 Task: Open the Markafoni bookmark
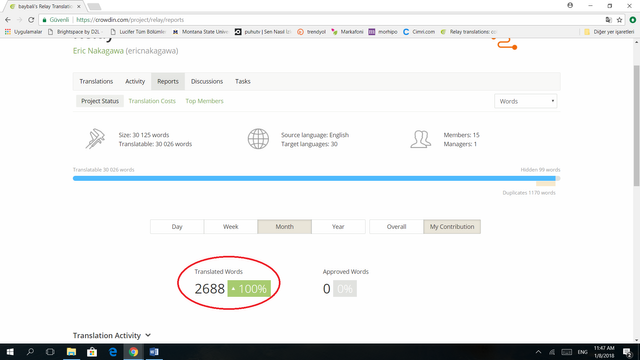[x=347, y=31]
